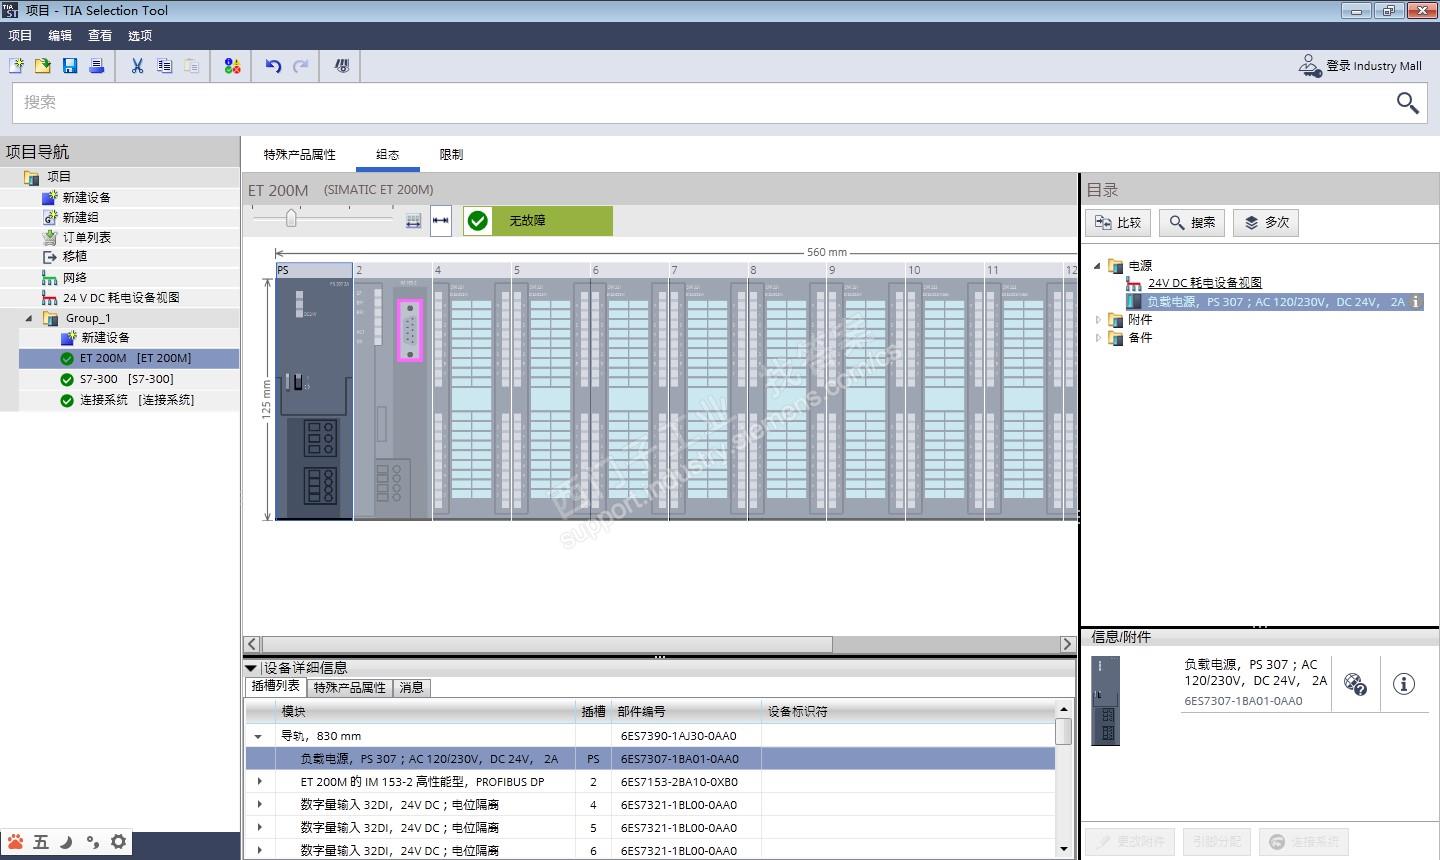1440x860 pixels.
Task: Show product information via the circled i icon
Action: (x=1404, y=684)
